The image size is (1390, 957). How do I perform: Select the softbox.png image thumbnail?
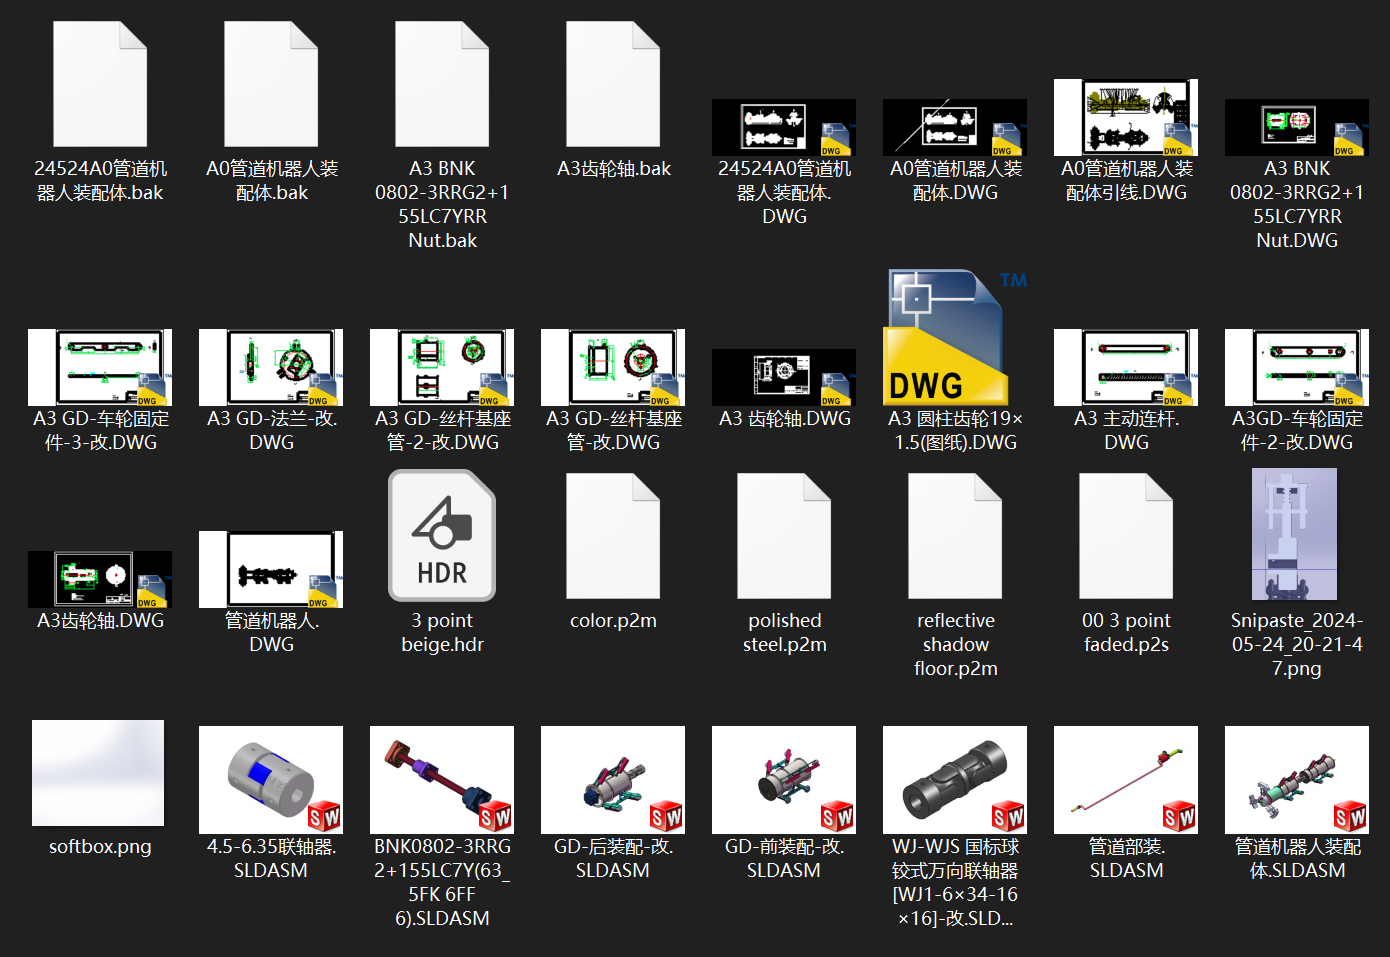point(98,773)
